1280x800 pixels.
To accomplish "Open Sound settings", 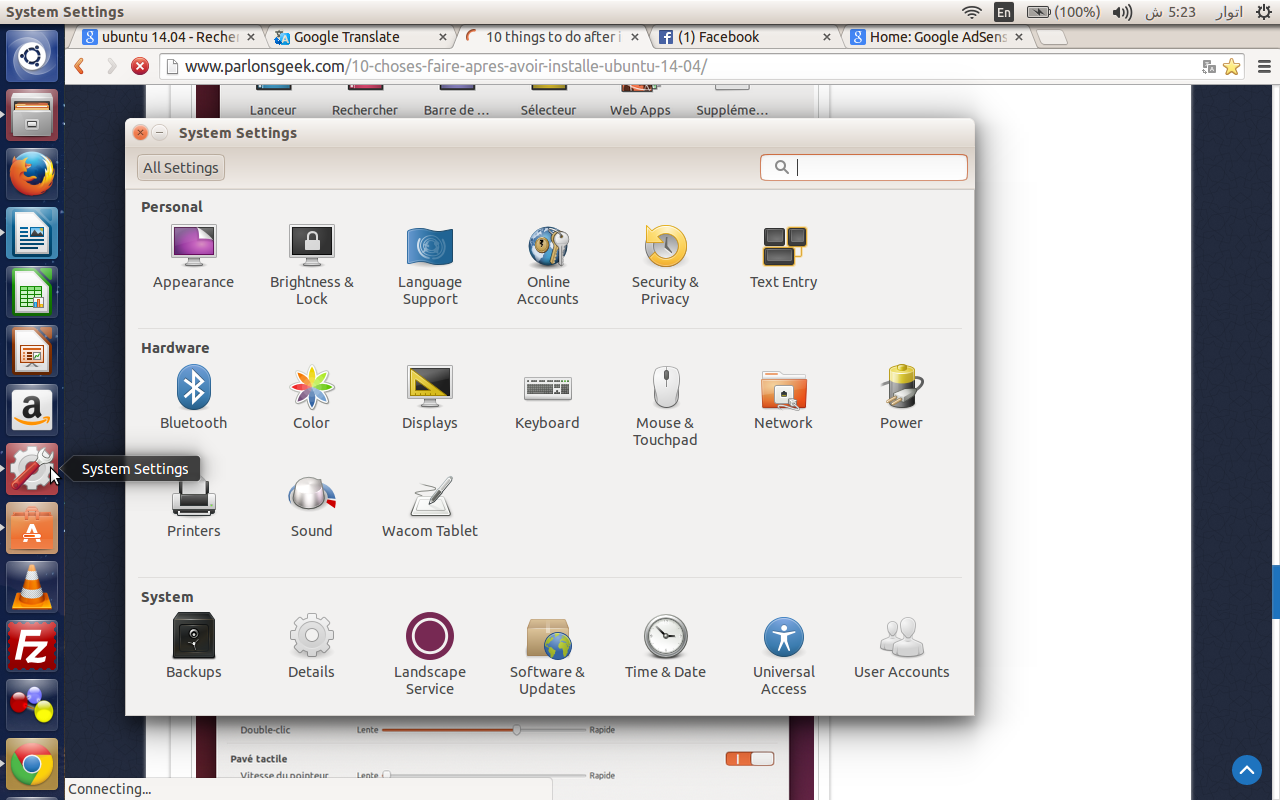I will coord(311,508).
